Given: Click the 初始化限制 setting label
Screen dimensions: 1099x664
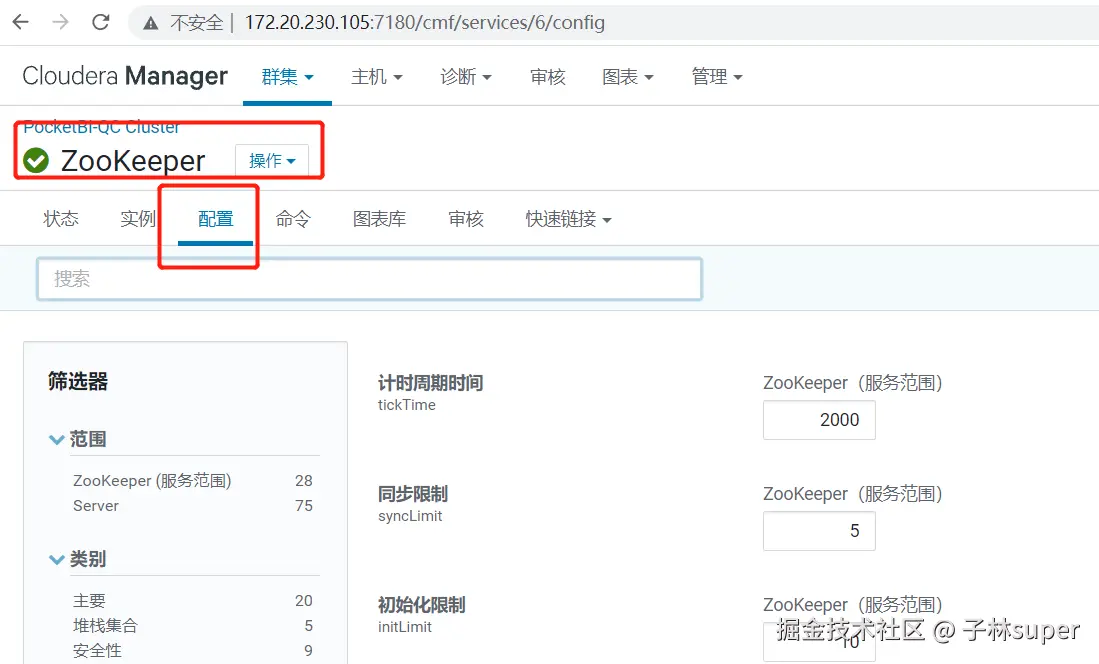Looking at the screenshot, I should tap(421, 604).
